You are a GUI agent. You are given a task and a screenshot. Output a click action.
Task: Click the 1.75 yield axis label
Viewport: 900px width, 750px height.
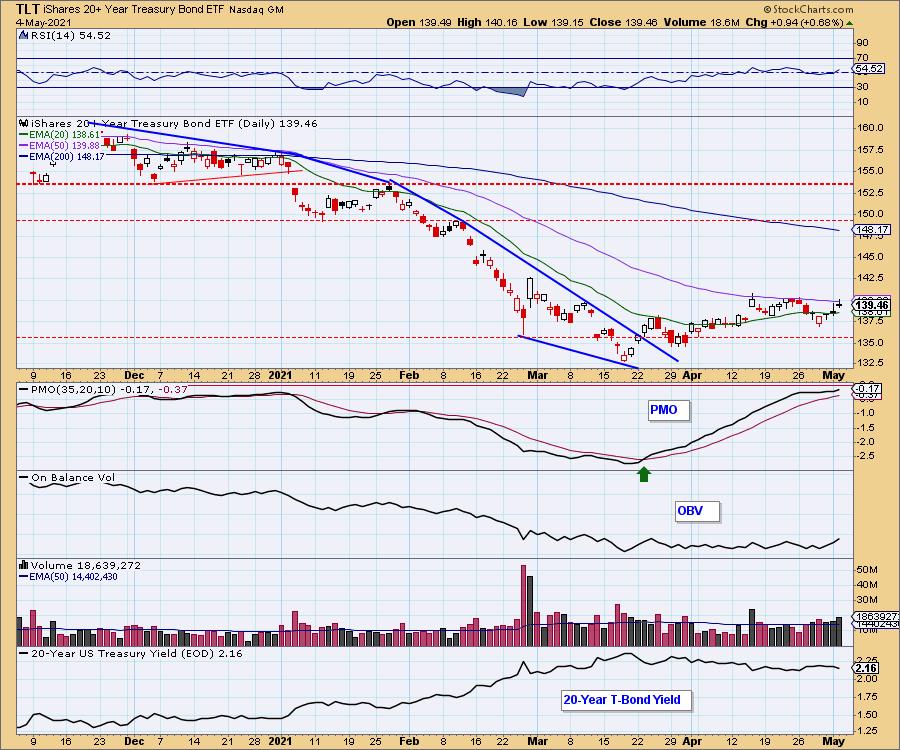coord(867,697)
